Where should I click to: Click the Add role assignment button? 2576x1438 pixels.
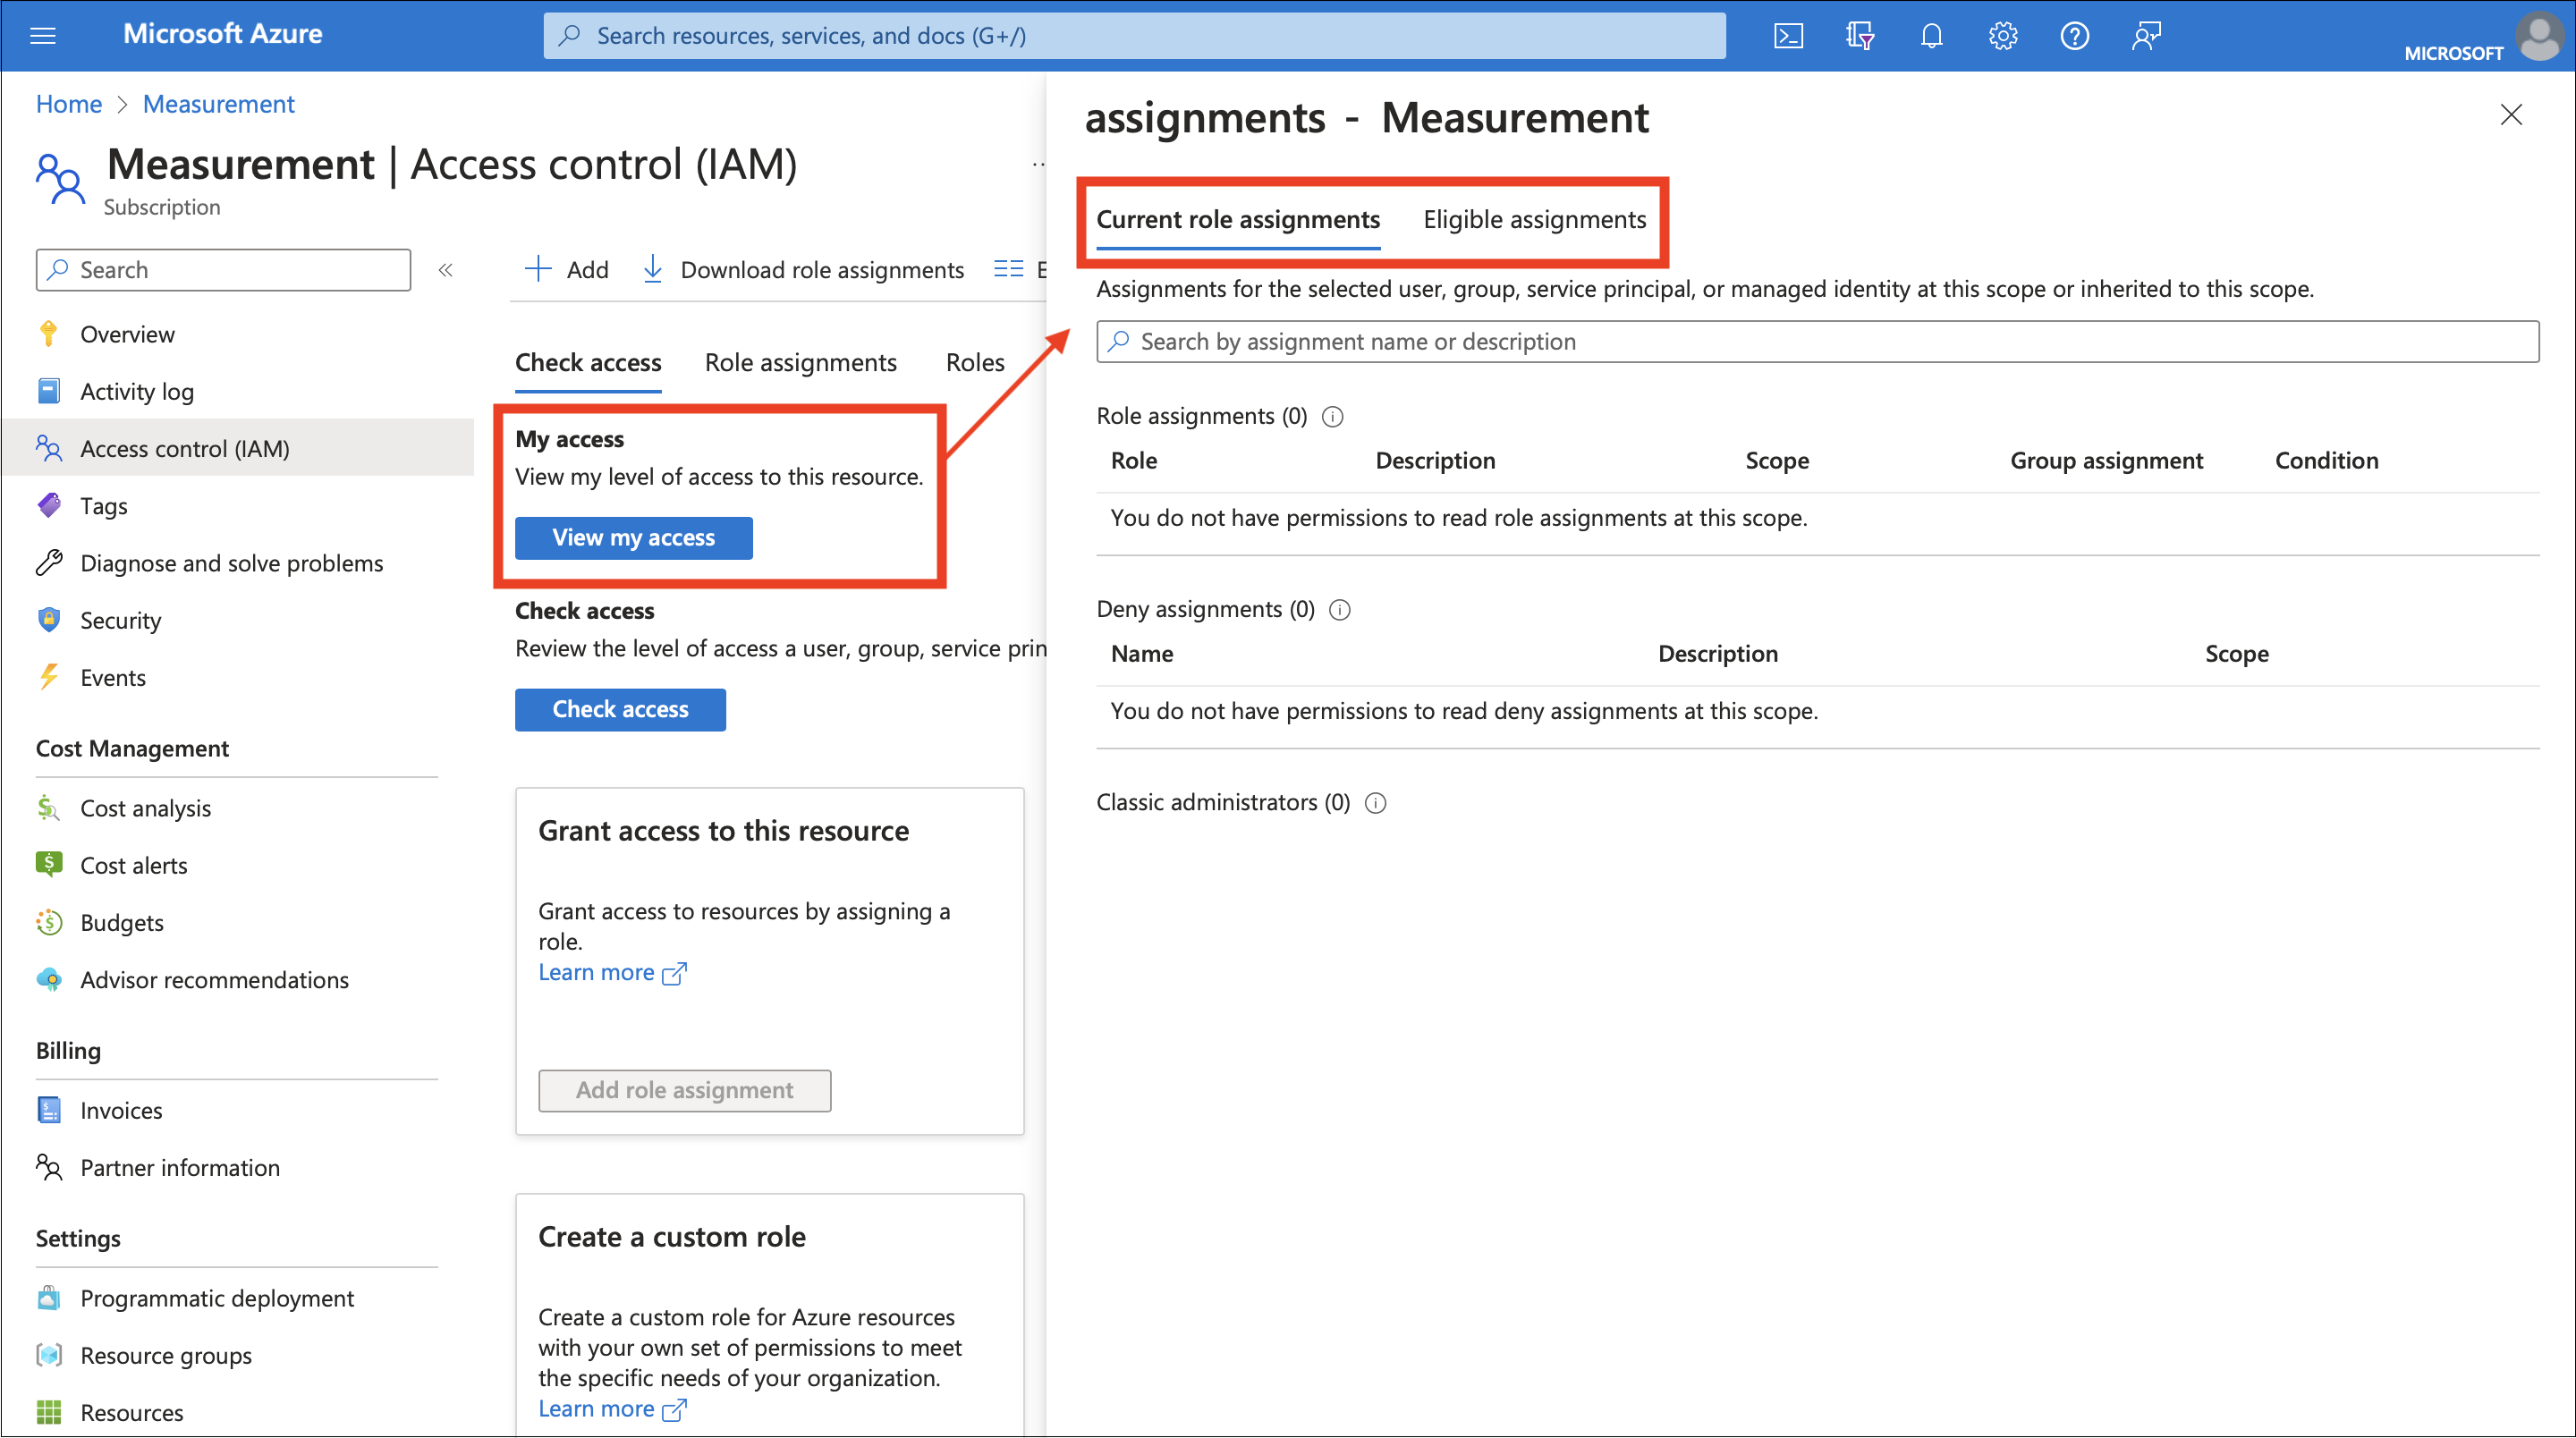click(x=683, y=1087)
